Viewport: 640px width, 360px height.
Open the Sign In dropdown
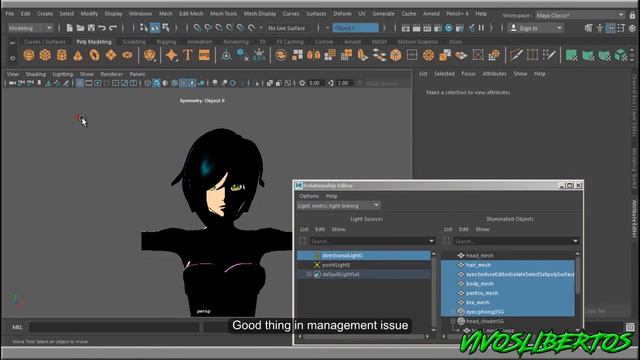point(536,28)
